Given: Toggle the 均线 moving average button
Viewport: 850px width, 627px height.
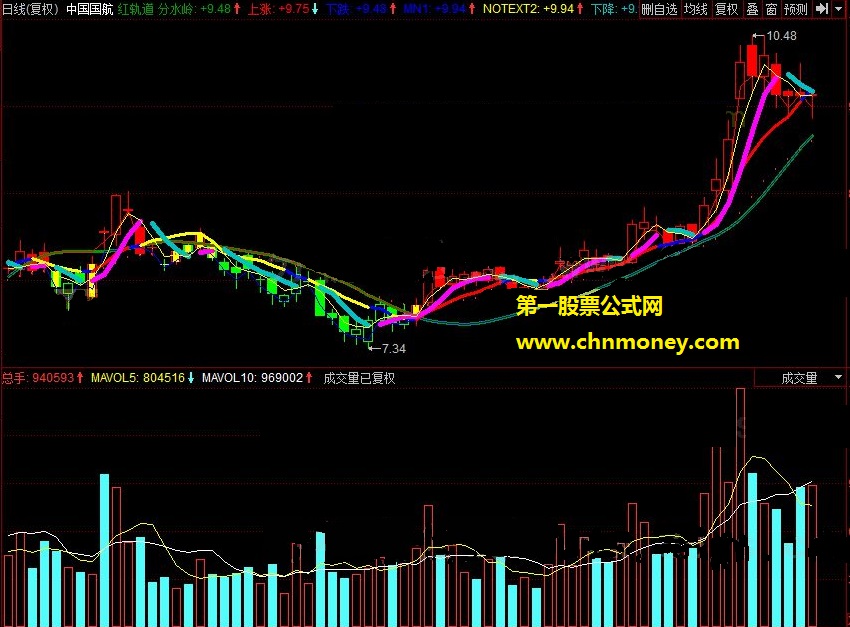Looking at the screenshot, I should tap(696, 9).
